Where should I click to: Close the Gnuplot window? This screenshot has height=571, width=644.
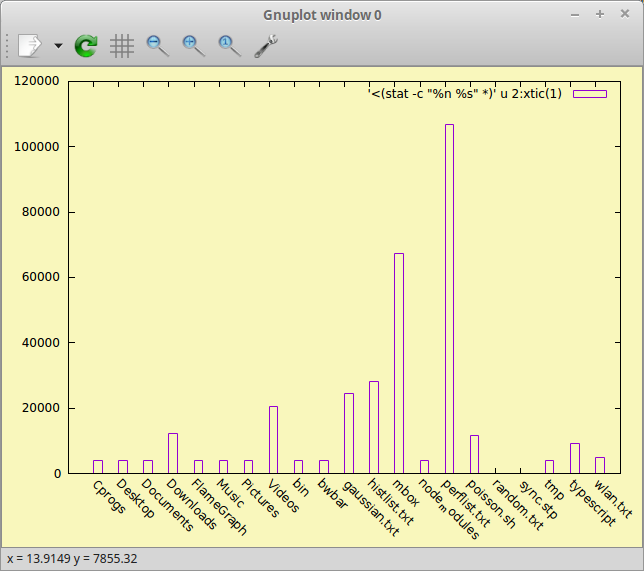tap(624, 14)
